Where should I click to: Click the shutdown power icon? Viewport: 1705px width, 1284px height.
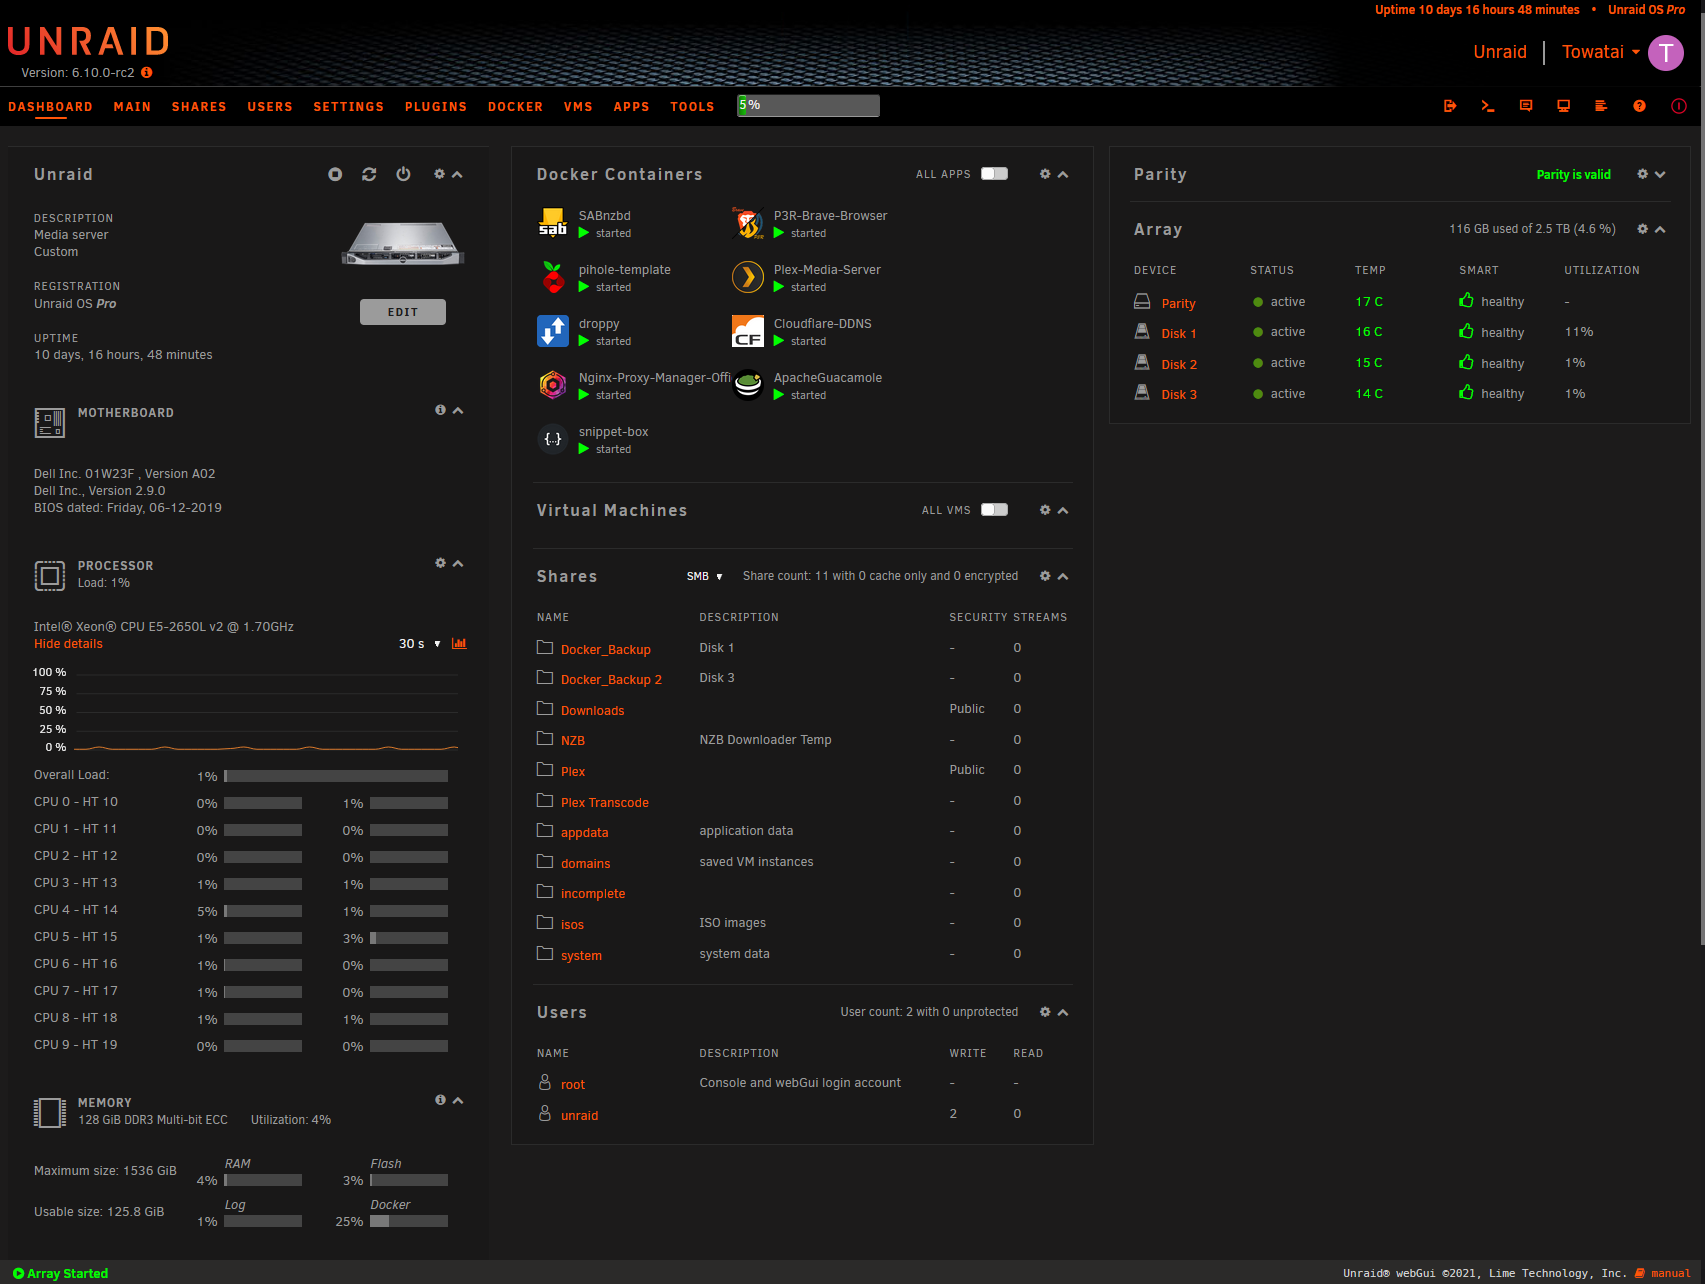click(x=403, y=174)
